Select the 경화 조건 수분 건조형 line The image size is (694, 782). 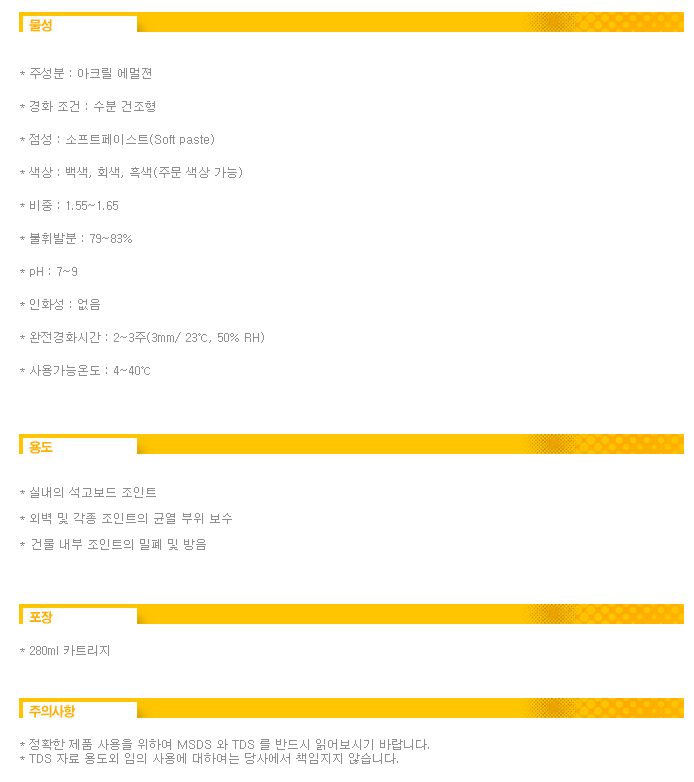tap(88, 107)
